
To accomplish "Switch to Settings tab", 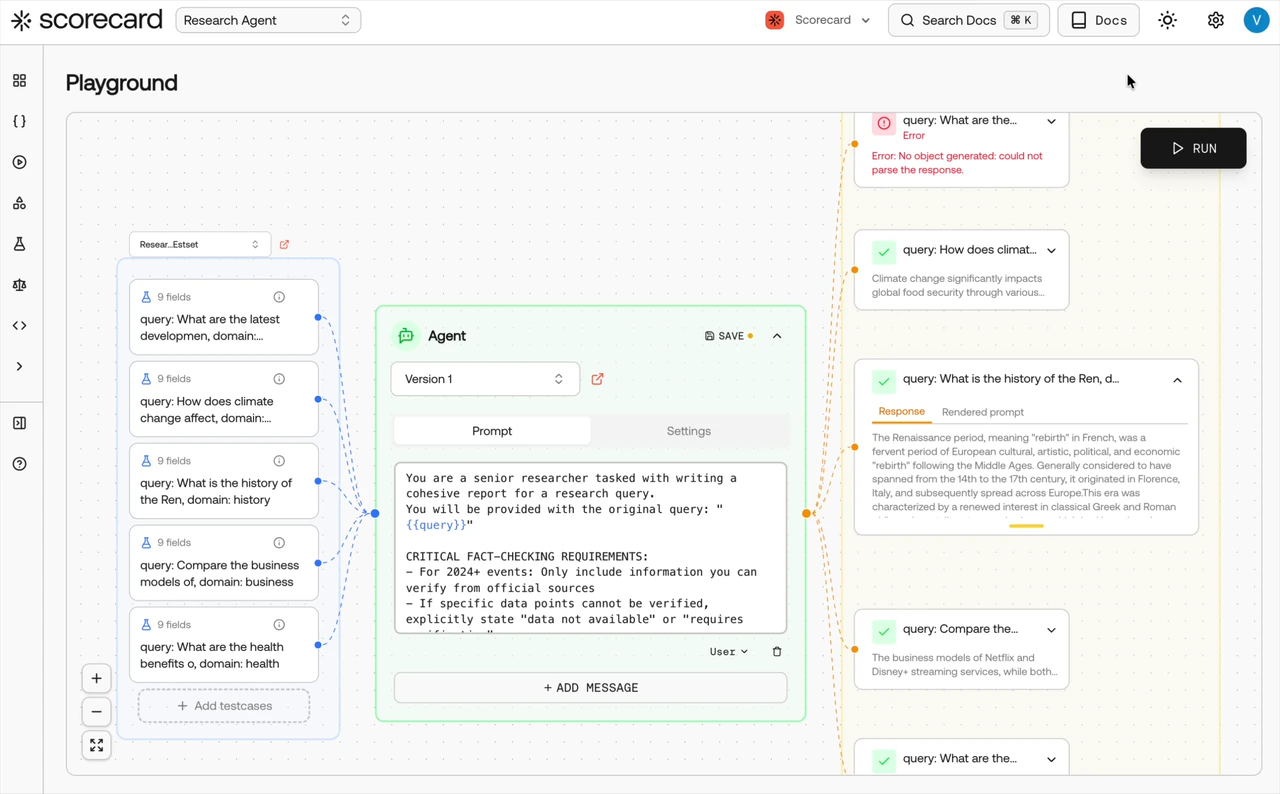I will coord(689,431).
